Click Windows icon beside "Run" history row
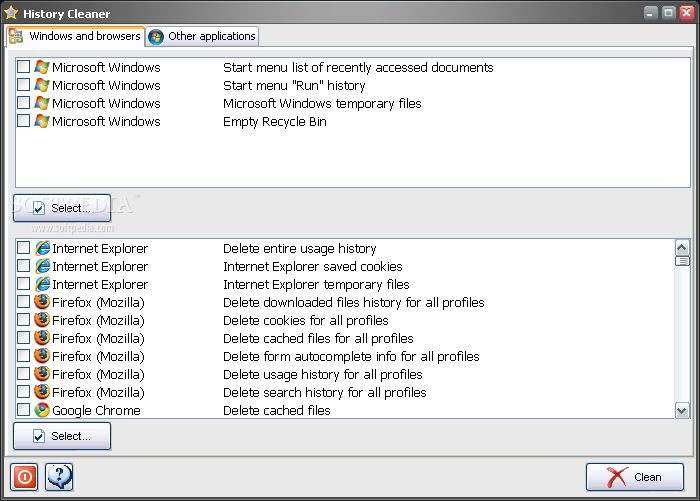The width and height of the screenshot is (700, 501). (42, 85)
